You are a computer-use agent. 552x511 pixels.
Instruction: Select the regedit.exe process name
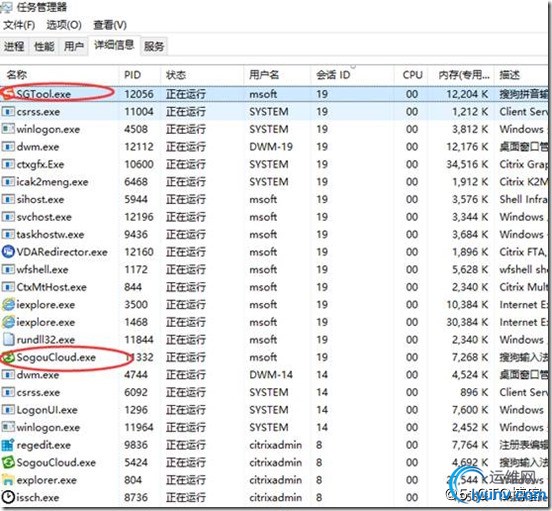tap(44, 445)
